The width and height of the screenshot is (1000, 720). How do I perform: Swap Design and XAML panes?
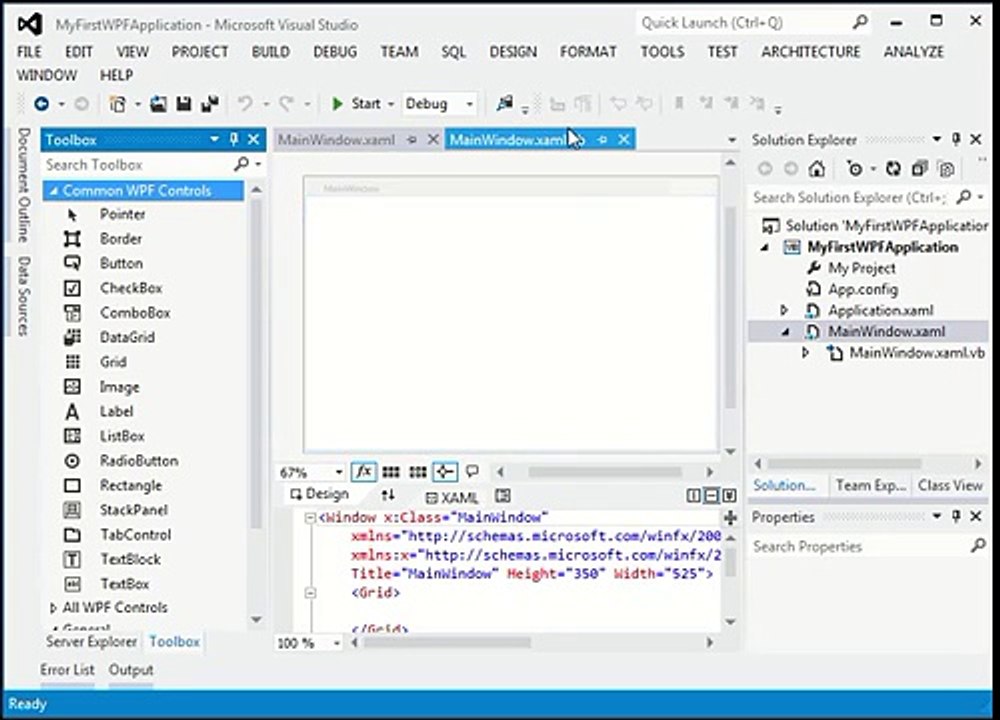(388, 495)
